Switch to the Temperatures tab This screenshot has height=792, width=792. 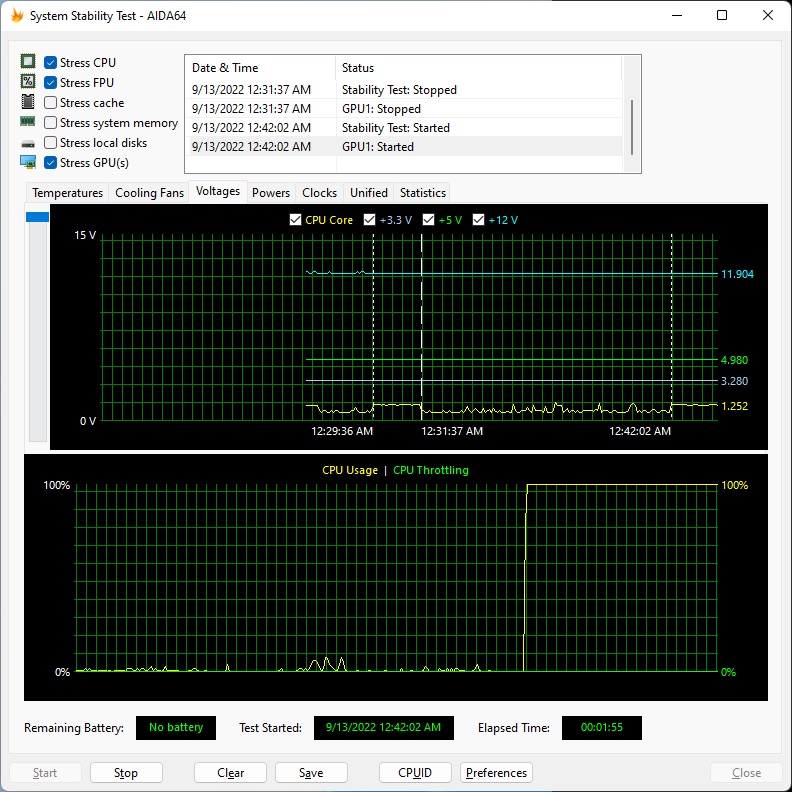pos(67,193)
